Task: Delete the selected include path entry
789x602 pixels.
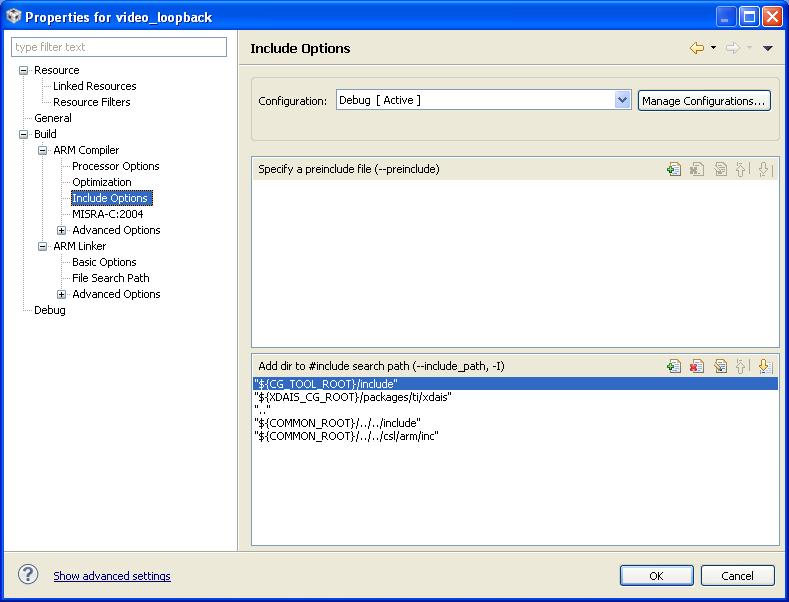Action: pyautogui.click(x=697, y=367)
